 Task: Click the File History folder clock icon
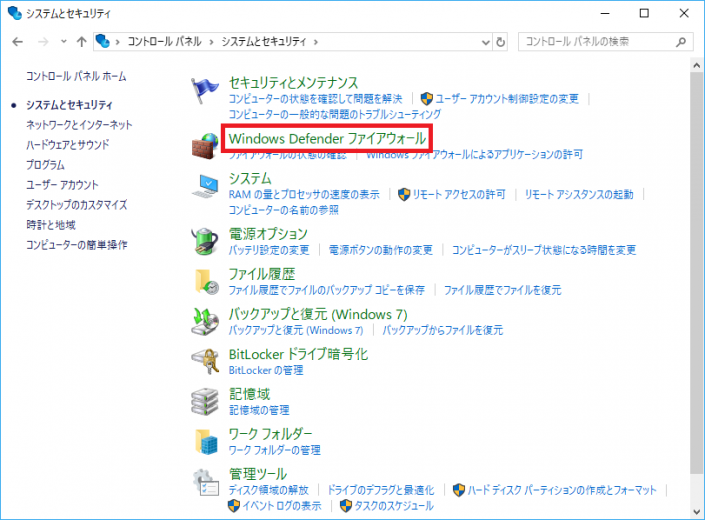(206, 282)
